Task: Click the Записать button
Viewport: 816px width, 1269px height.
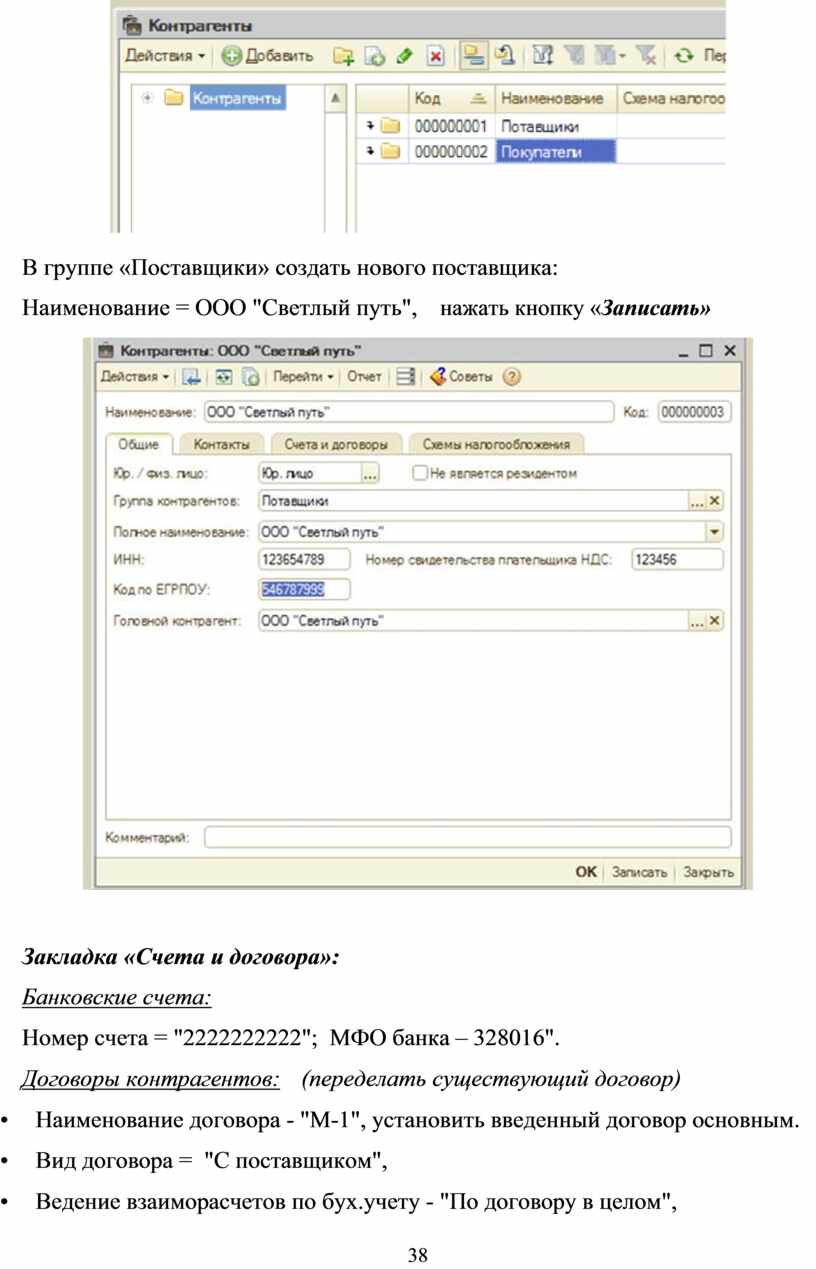Action: point(639,872)
